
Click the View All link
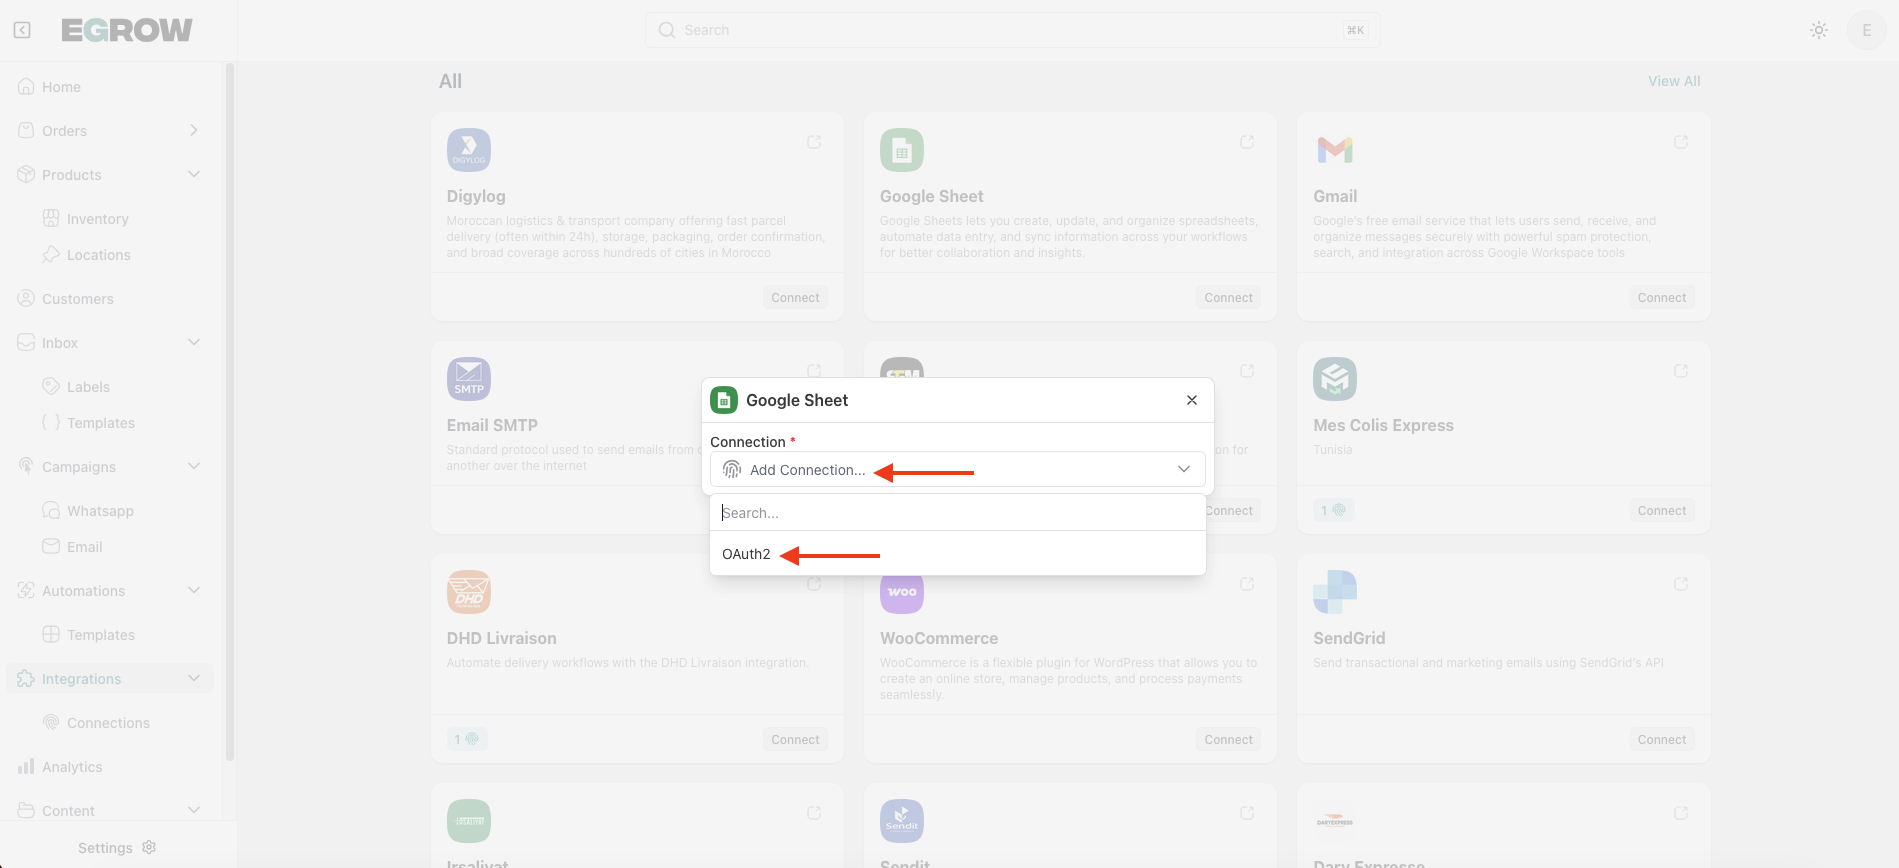1673,81
